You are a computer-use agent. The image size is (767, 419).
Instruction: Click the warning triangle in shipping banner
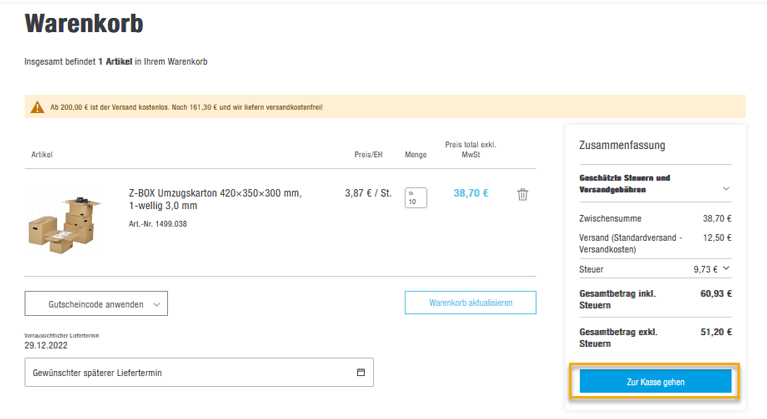(38, 107)
